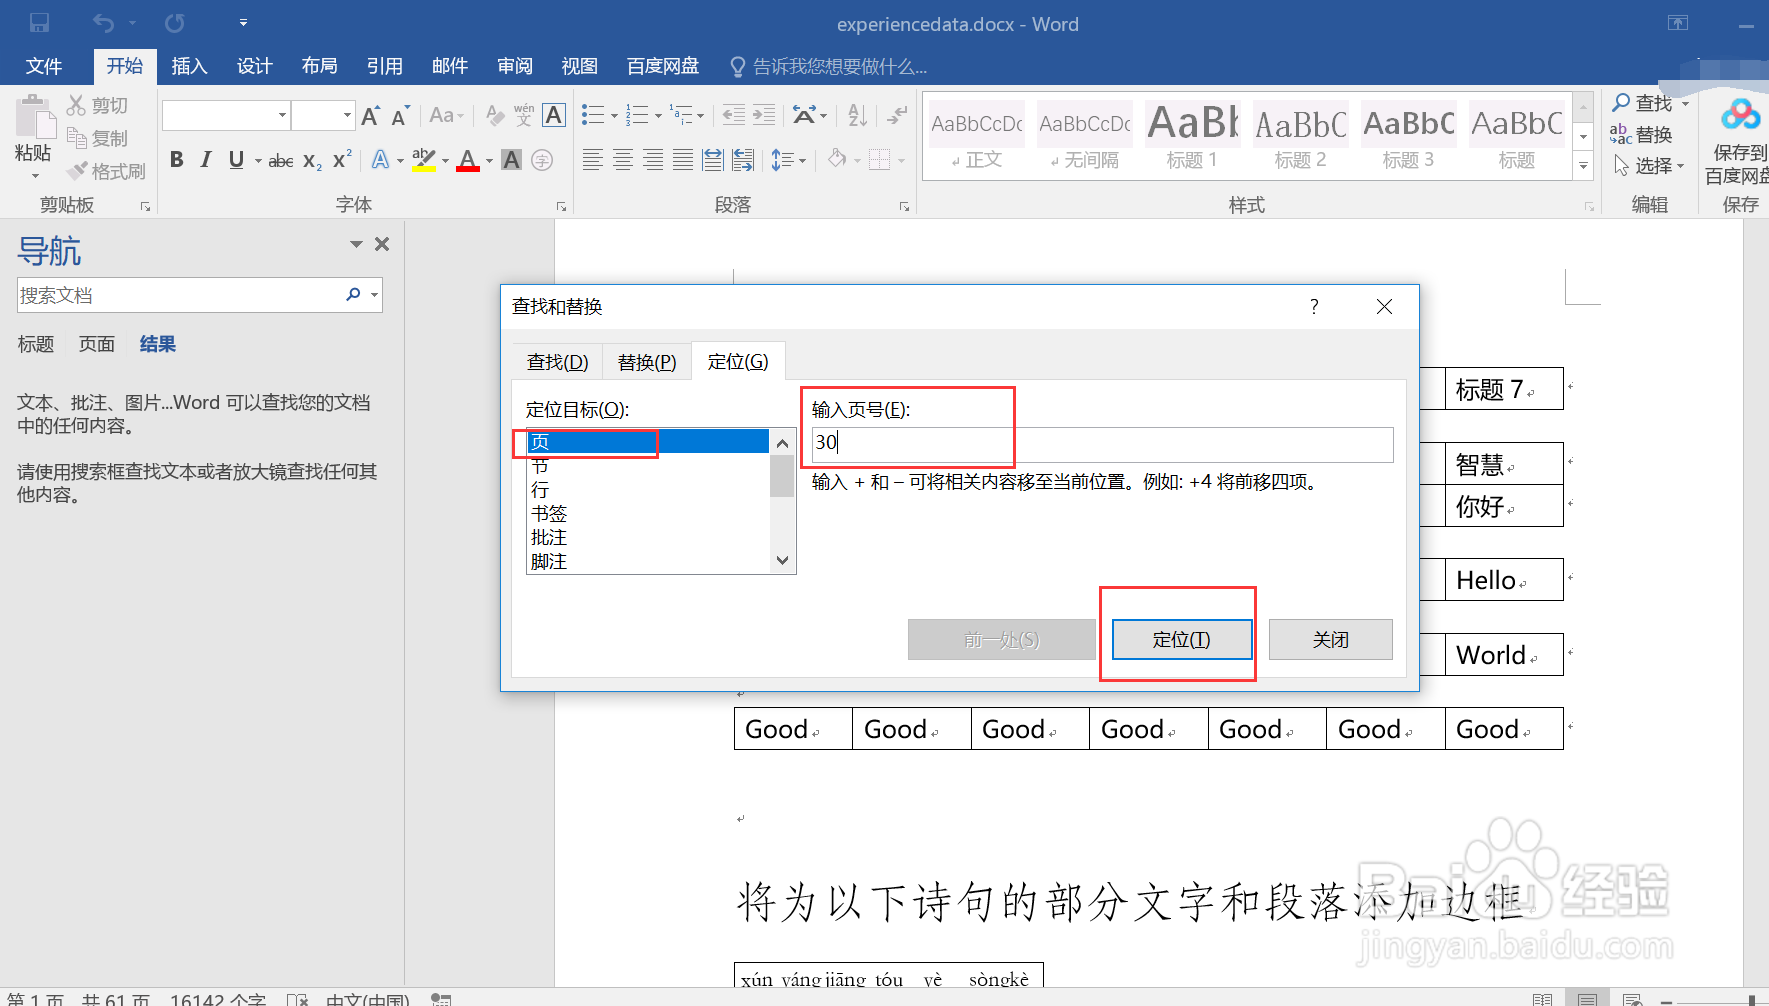Toggle show/hide paragraph marks

(896, 117)
